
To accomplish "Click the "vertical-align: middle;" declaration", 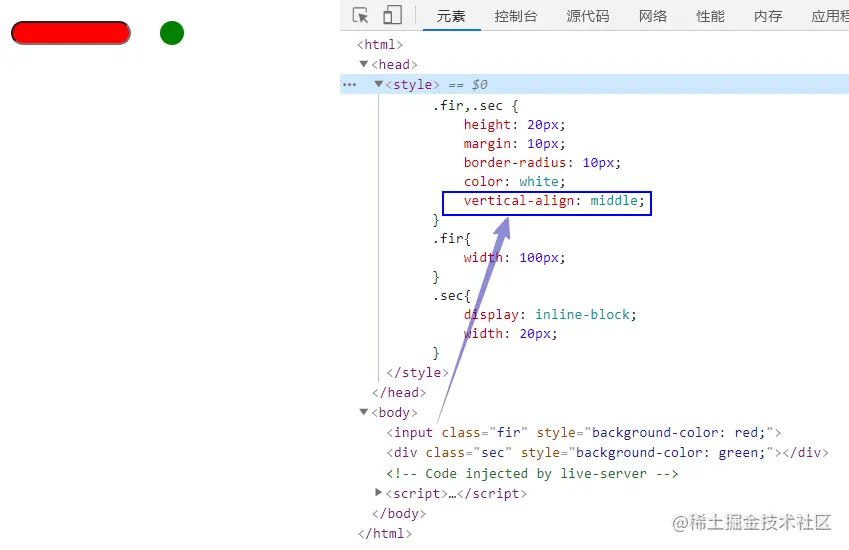I will point(554,201).
